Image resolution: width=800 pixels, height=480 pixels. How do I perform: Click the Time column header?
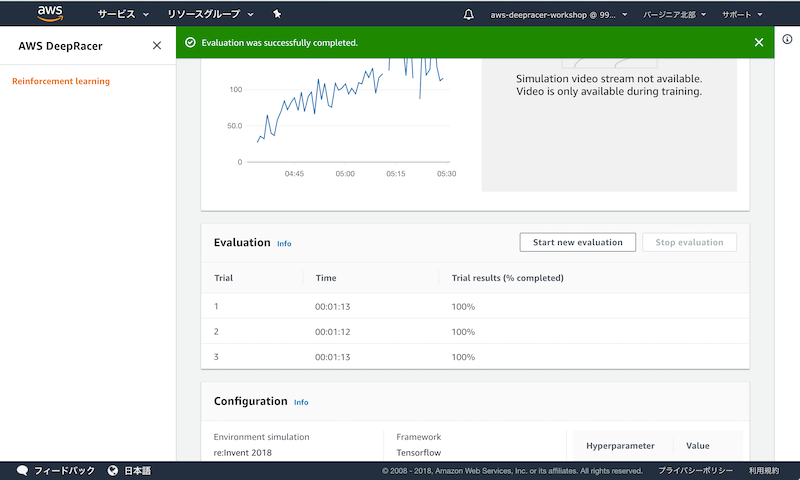[x=326, y=278]
